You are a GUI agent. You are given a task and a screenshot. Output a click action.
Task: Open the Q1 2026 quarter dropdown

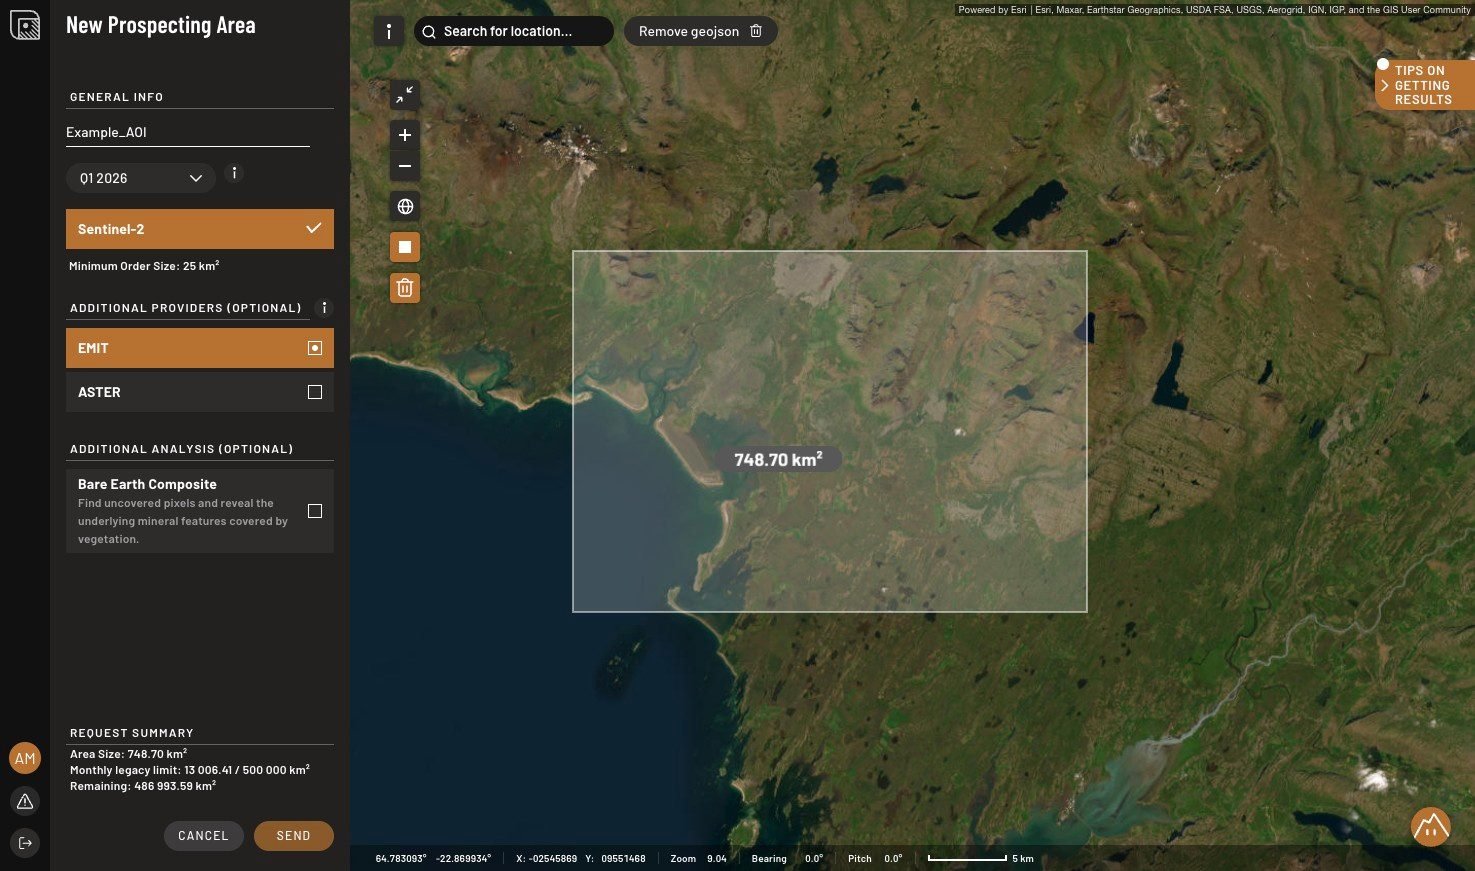point(141,178)
